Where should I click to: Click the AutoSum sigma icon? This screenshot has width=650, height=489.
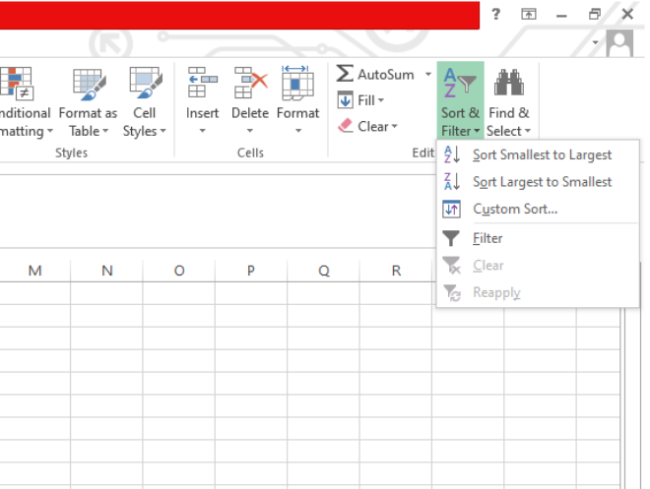click(x=345, y=75)
